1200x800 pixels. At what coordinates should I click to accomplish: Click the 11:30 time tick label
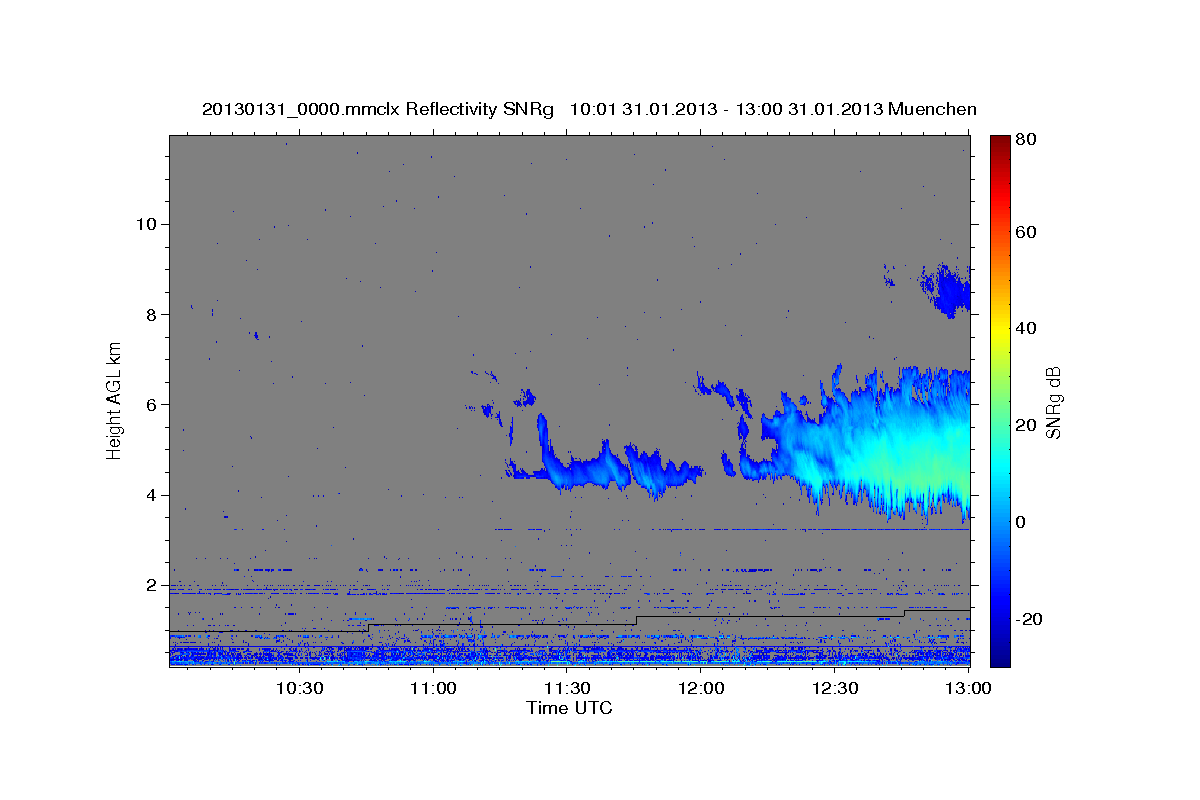pos(568,689)
